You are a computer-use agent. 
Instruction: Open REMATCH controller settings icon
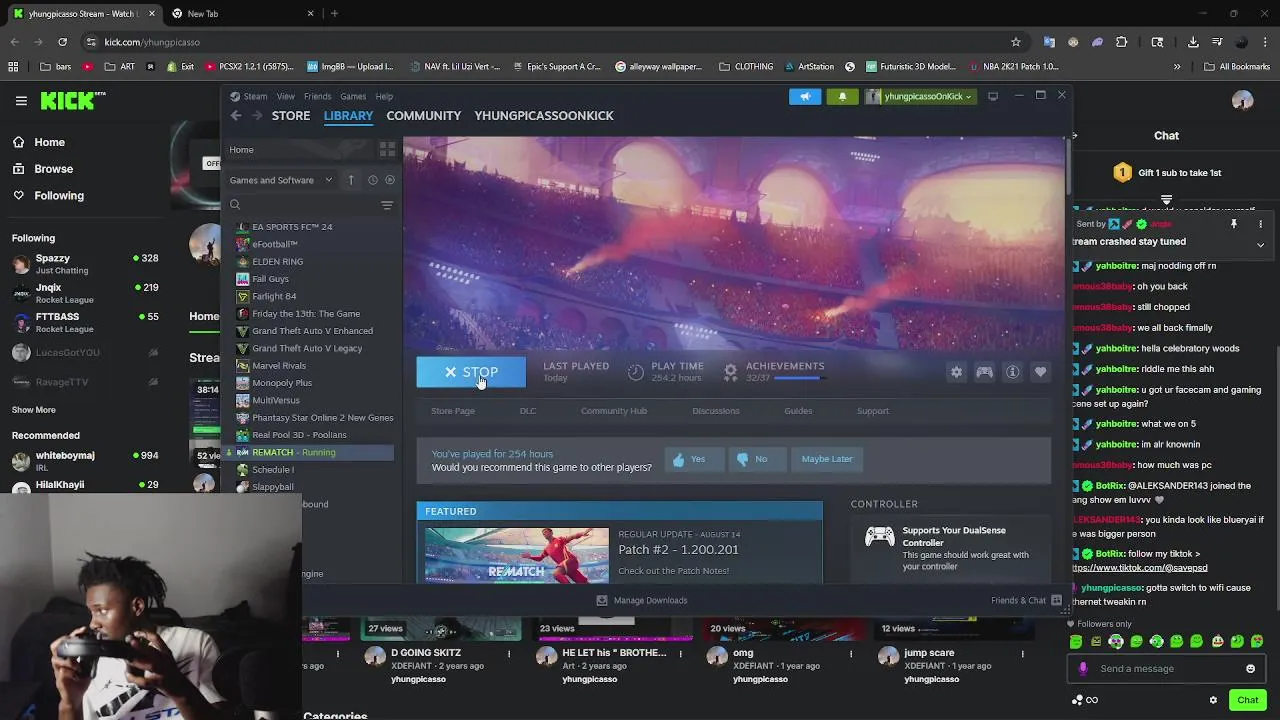click(x=985, y=372)
